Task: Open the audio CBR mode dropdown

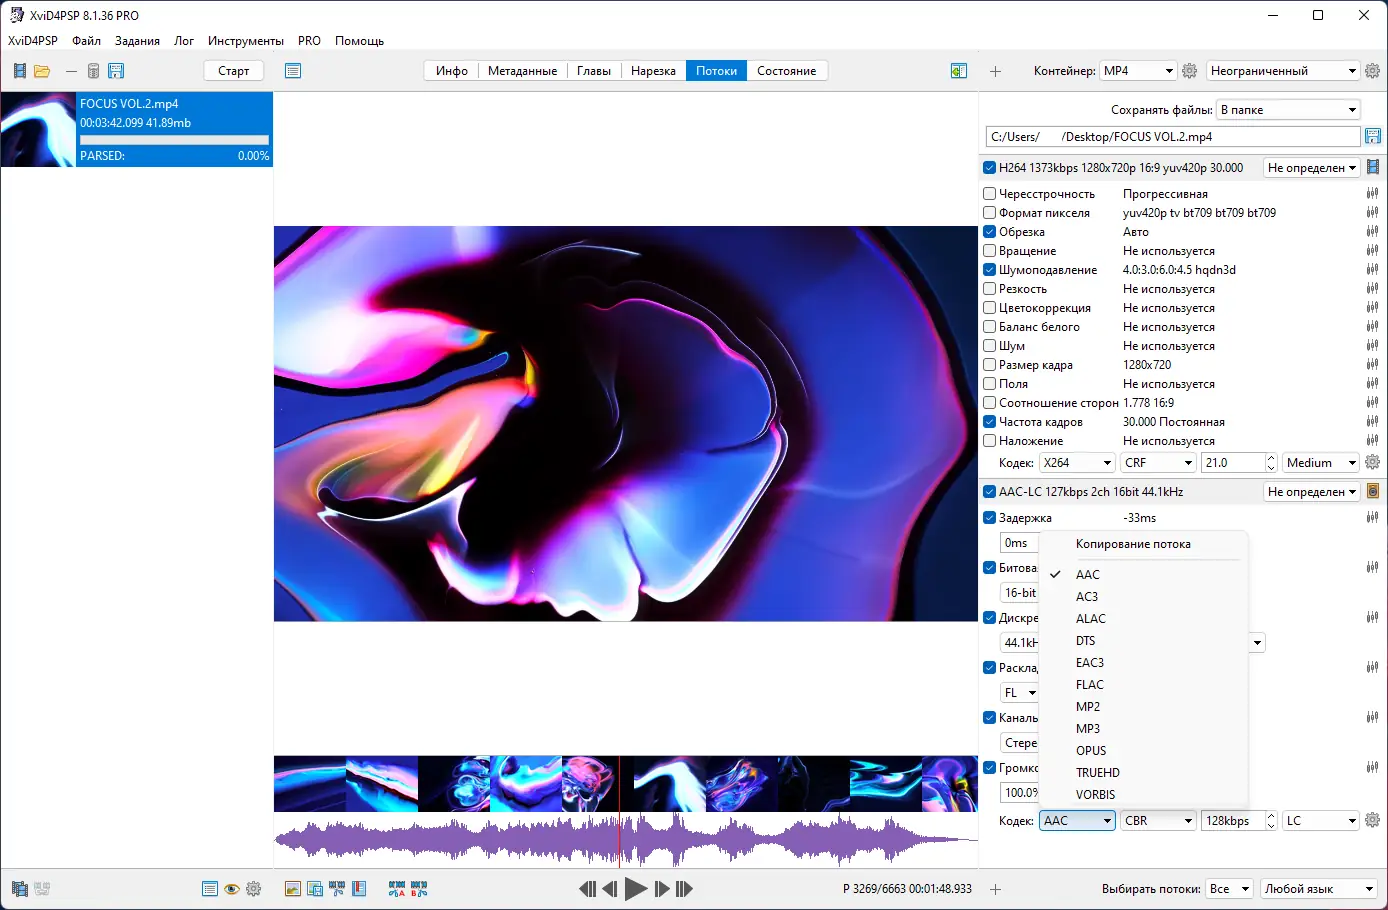Action: coord(1158,820)
